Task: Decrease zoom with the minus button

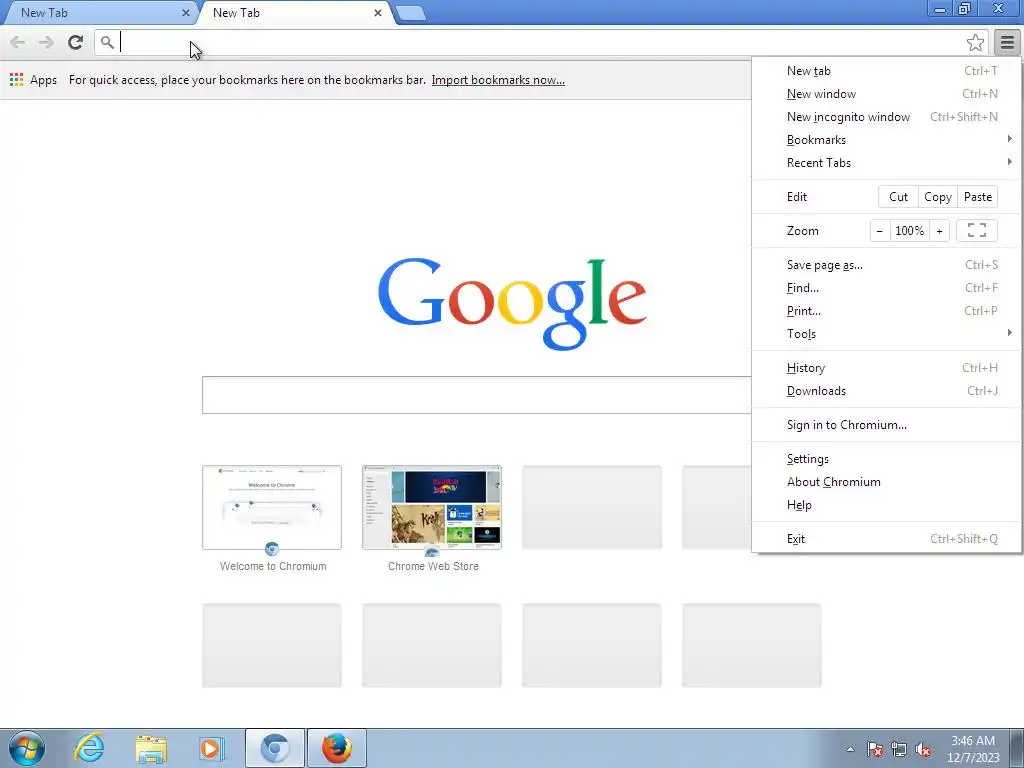Action: click(880, 231)
